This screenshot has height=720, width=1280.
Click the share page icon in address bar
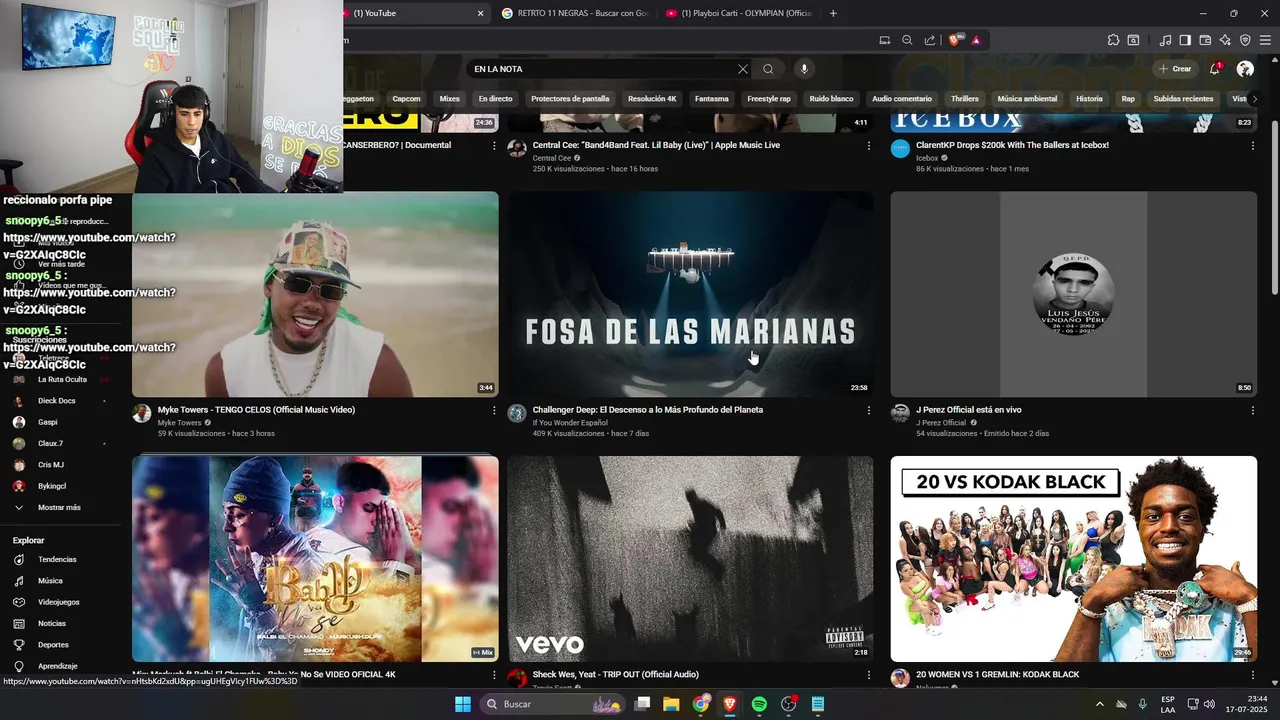(x=930, y=40)
